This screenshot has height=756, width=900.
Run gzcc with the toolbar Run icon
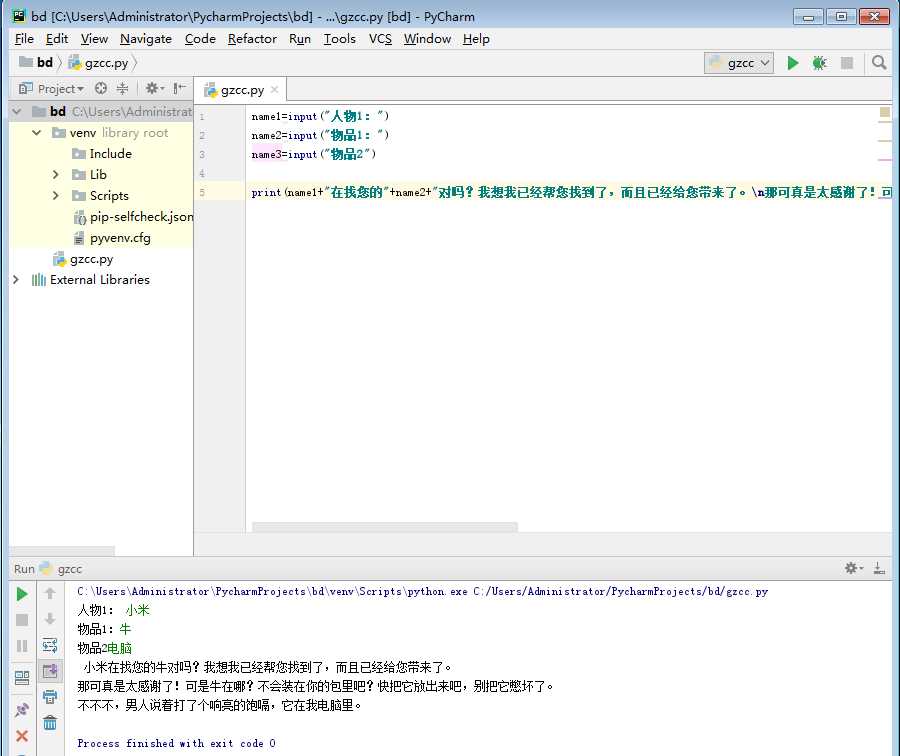click(793, 63)
